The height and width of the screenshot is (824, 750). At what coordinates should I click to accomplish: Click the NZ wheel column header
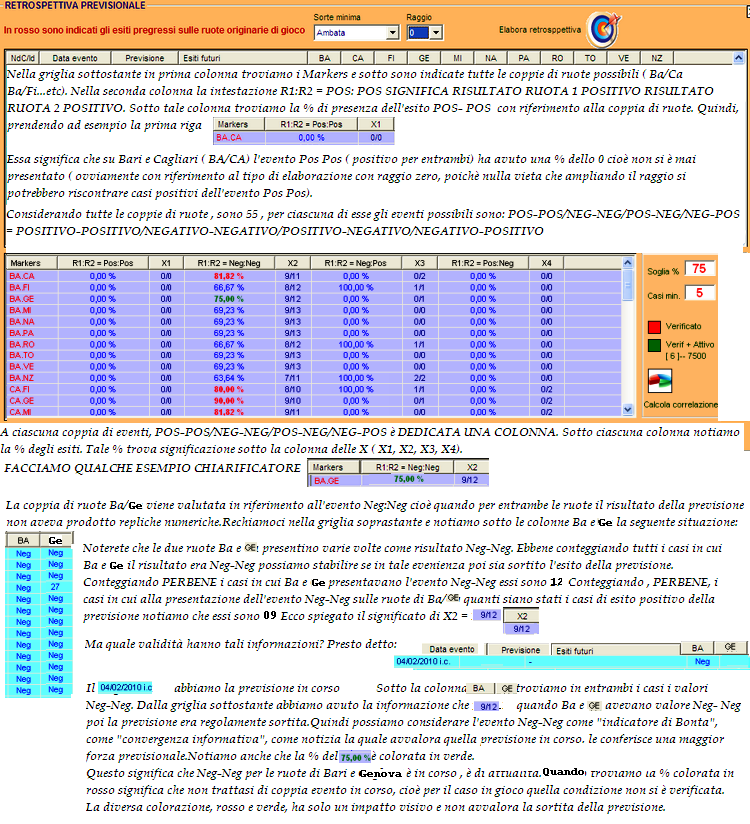click(x=657, y=58)
